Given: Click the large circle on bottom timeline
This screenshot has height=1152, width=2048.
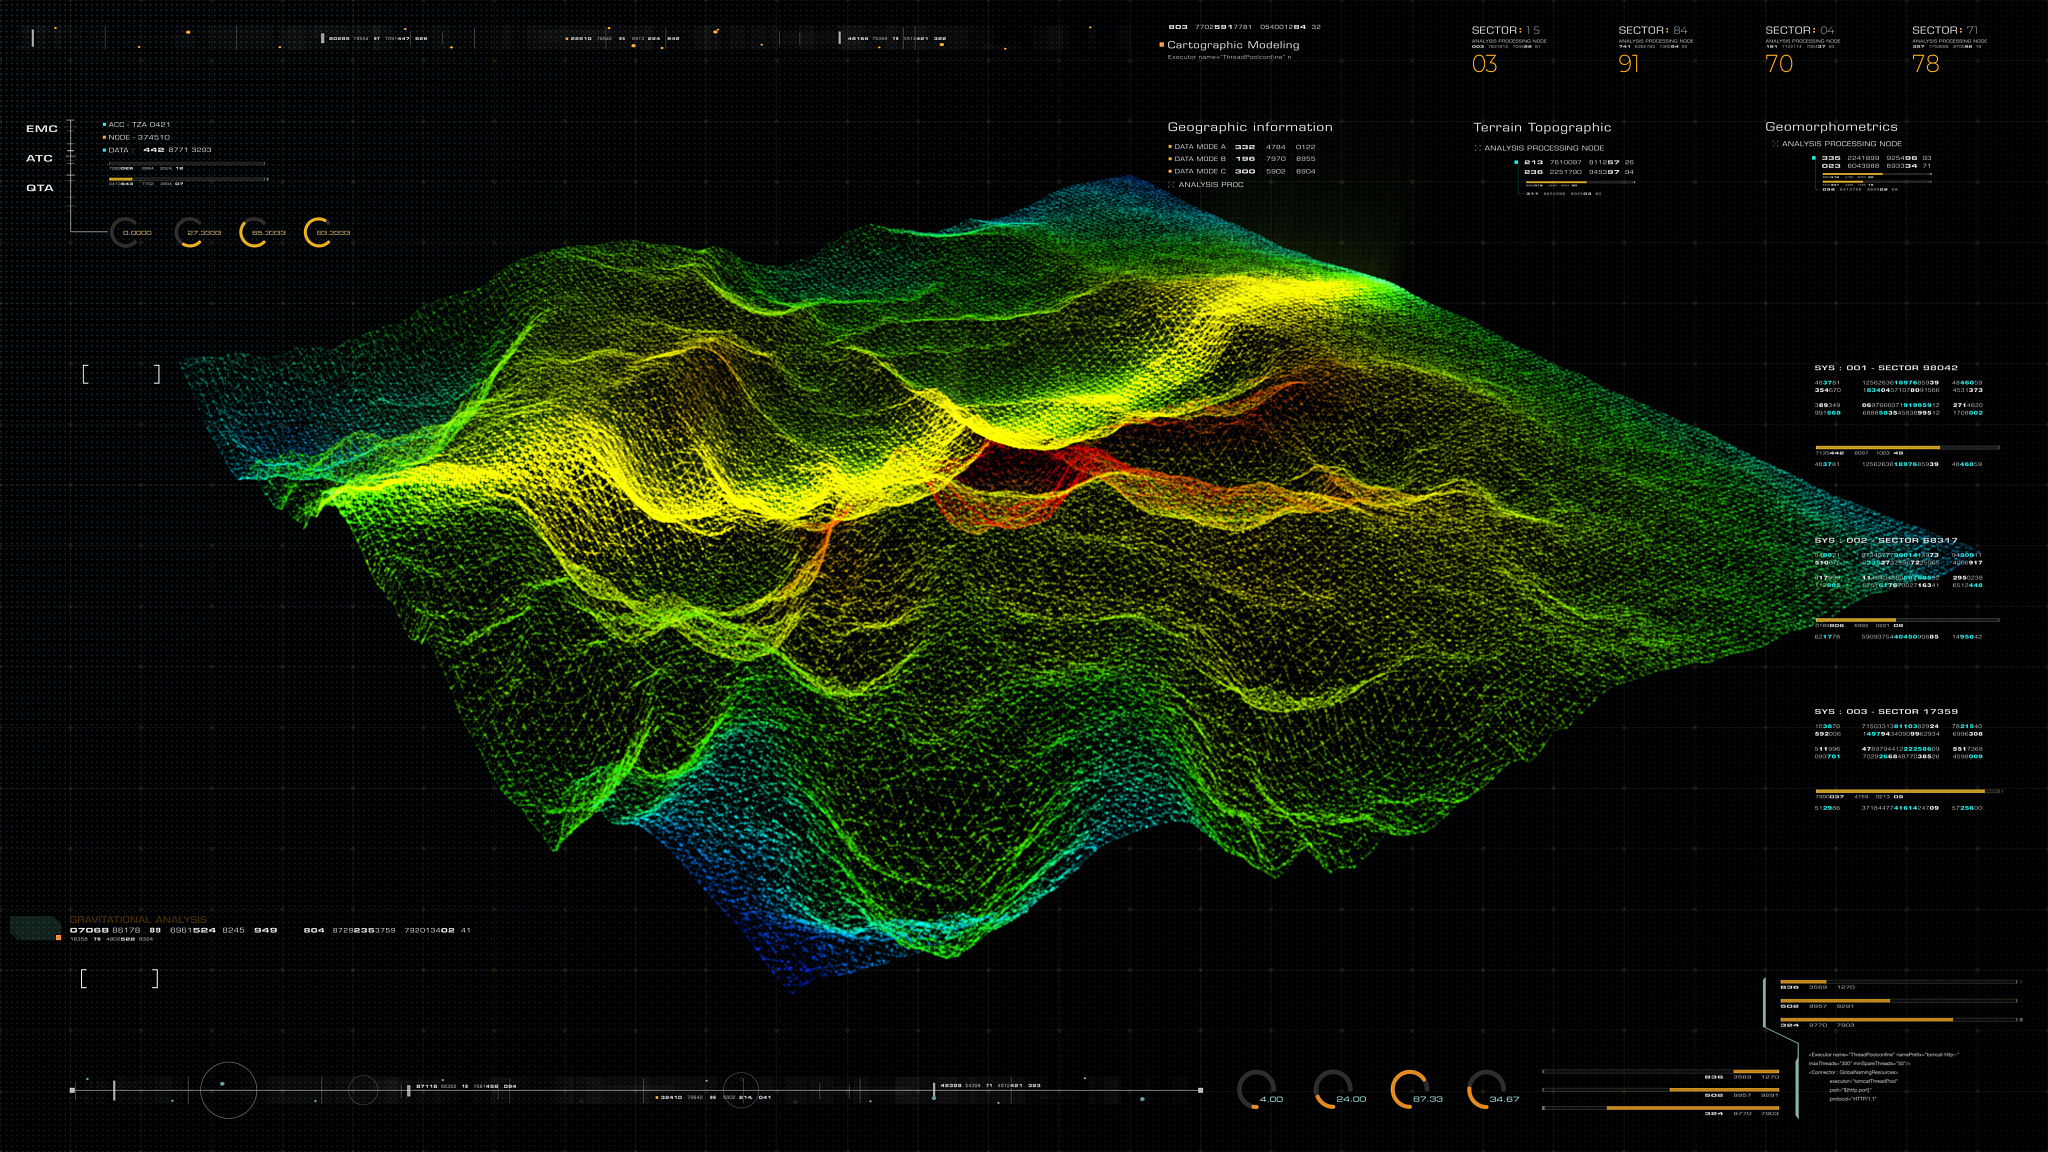Looking at the screenshot, I should (x=229, y=1090).
